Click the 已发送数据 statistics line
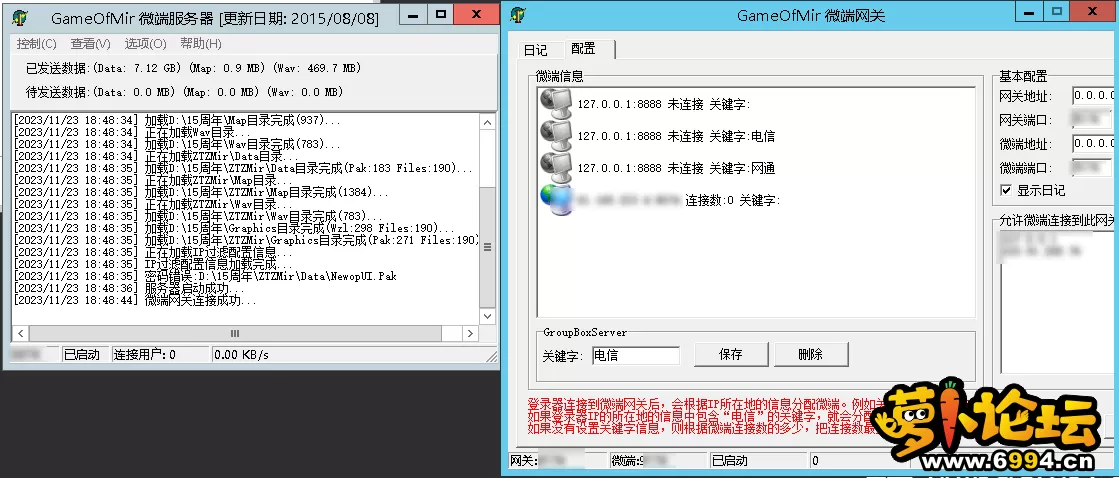This screenshot has height=478, width=1119. [x=193, y=68]
